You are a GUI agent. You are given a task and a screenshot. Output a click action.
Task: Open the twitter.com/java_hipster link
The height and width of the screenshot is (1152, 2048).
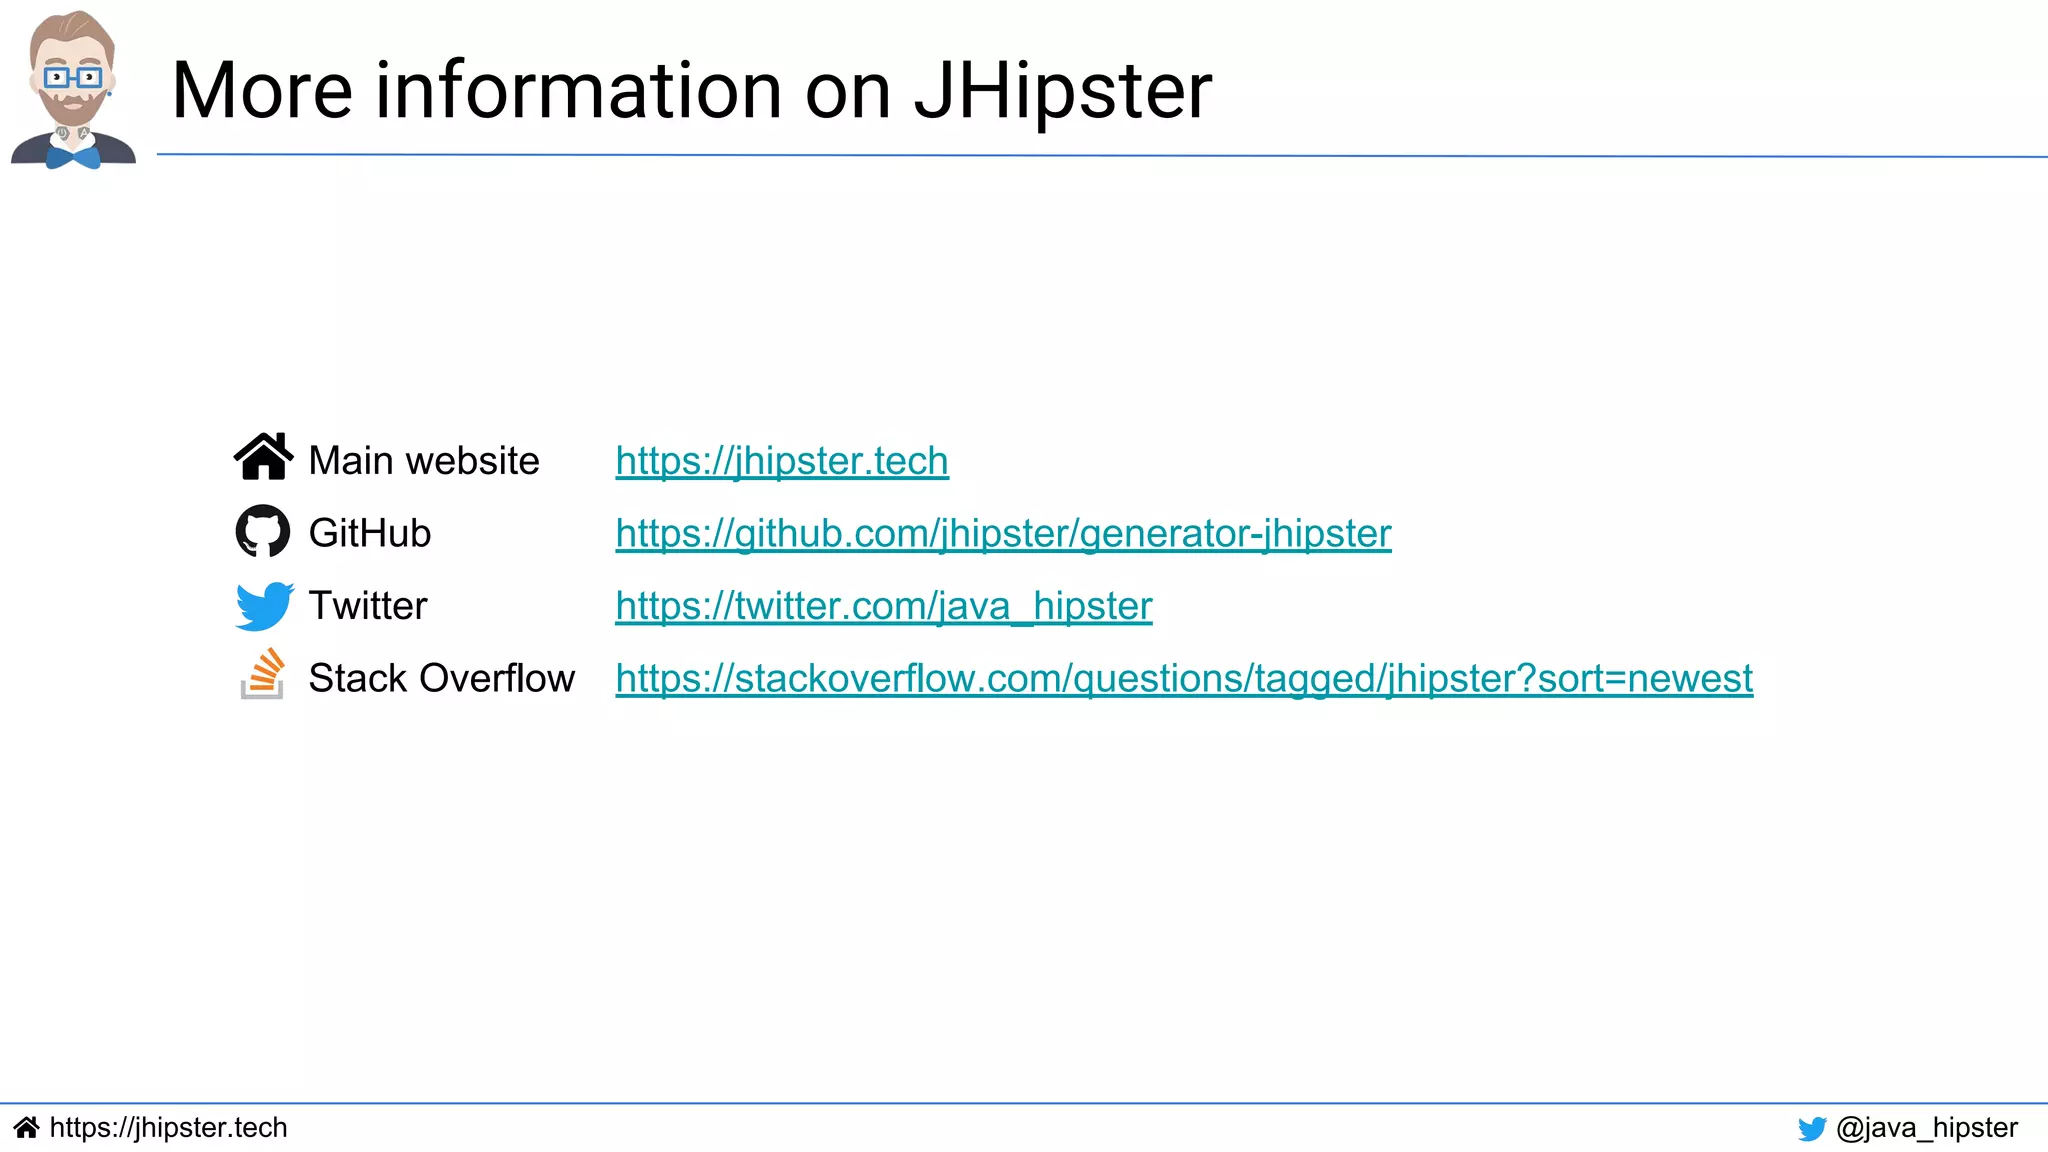tap(884, 606)
